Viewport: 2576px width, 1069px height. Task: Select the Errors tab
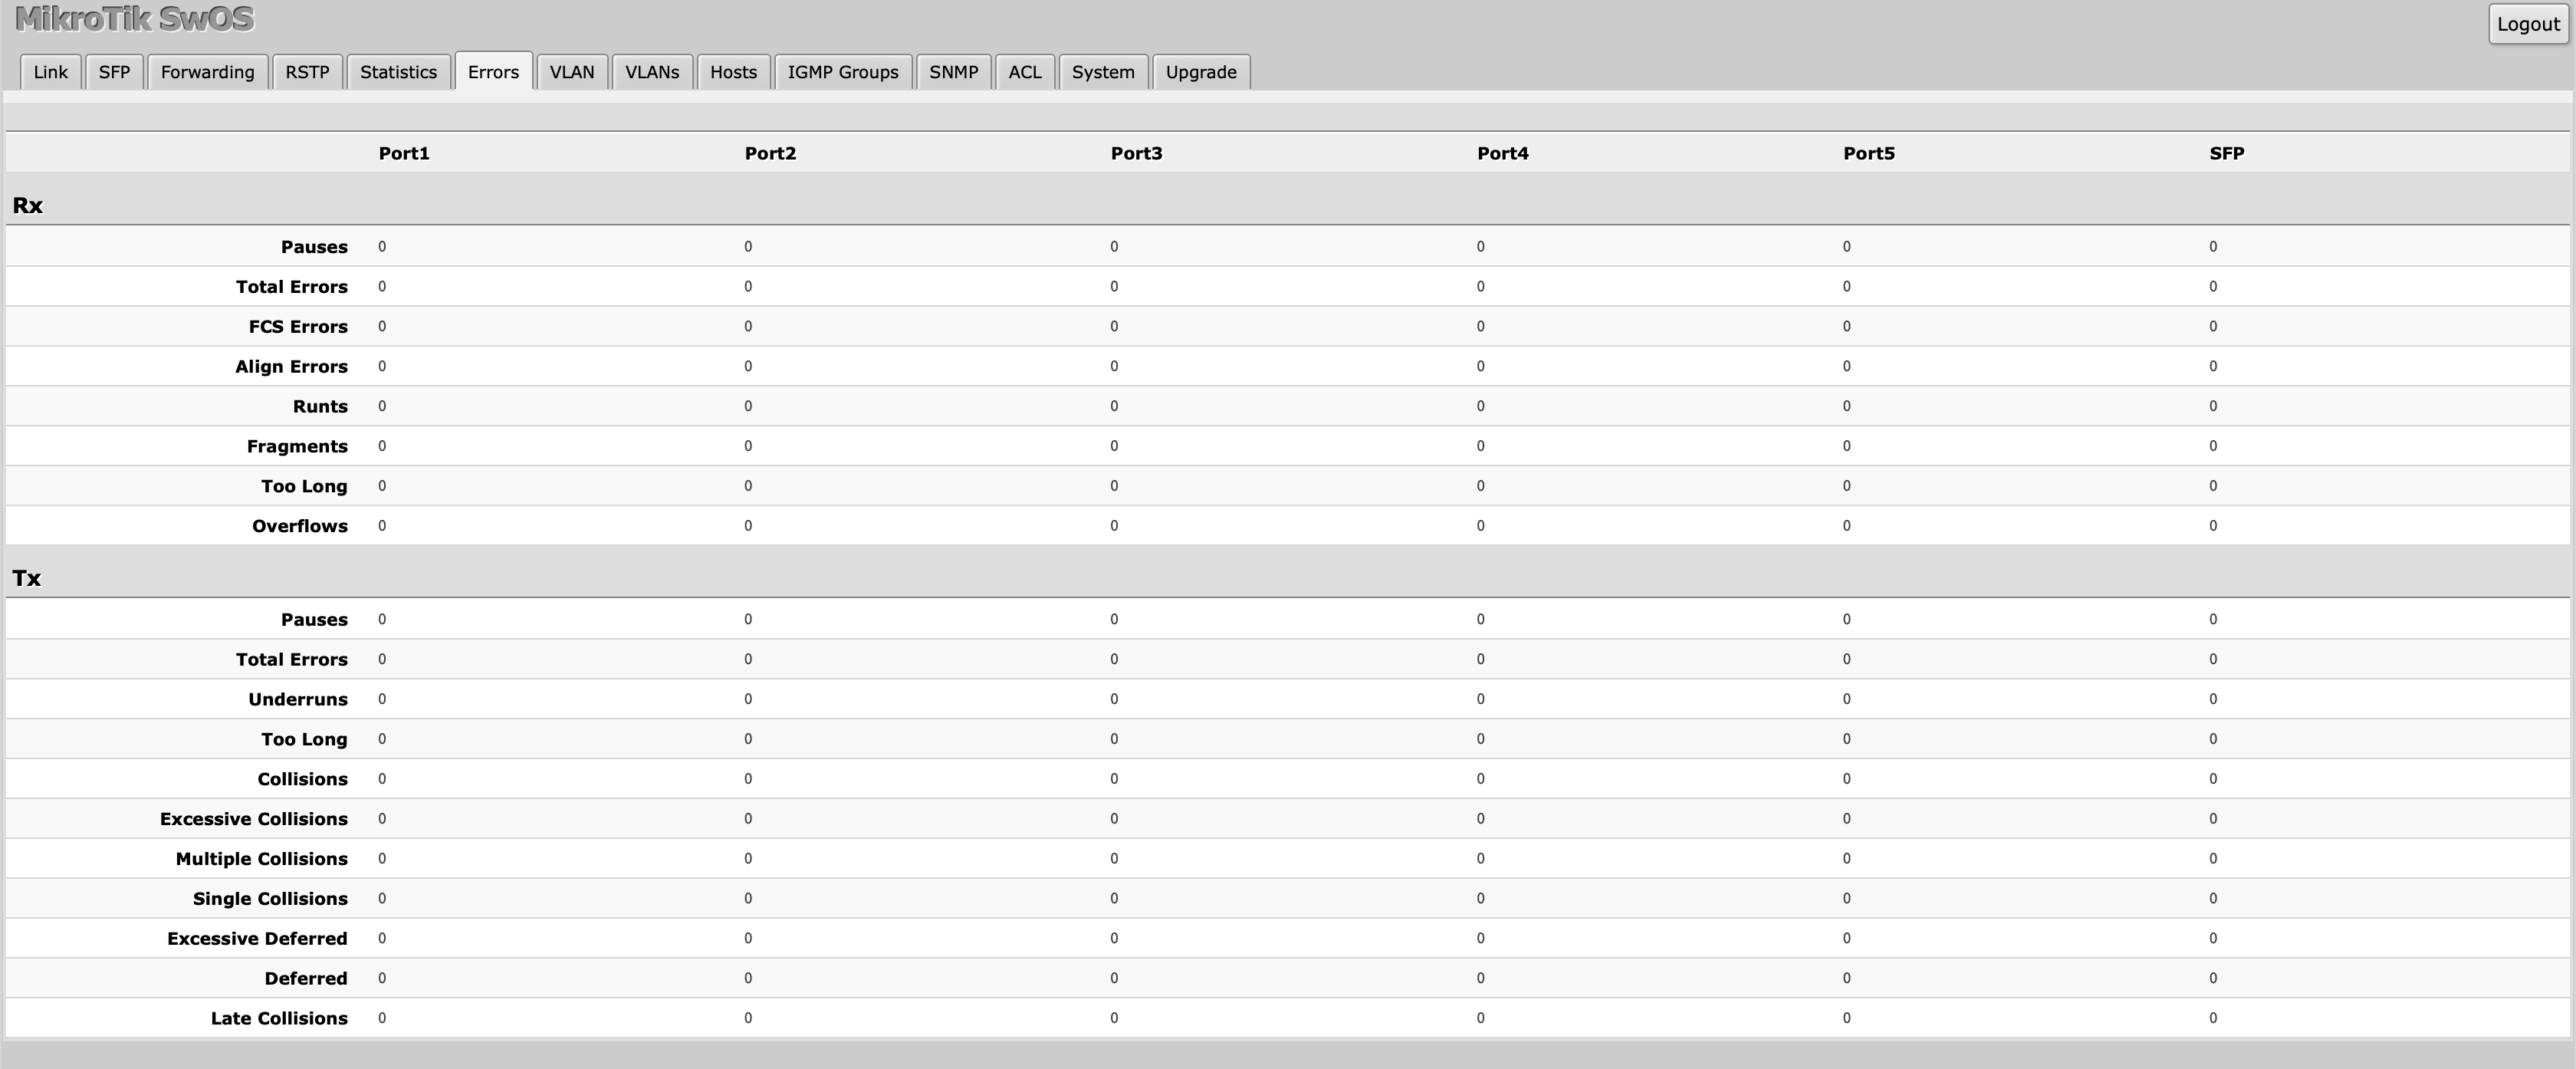pyautogui.click(x=493, y=72)
